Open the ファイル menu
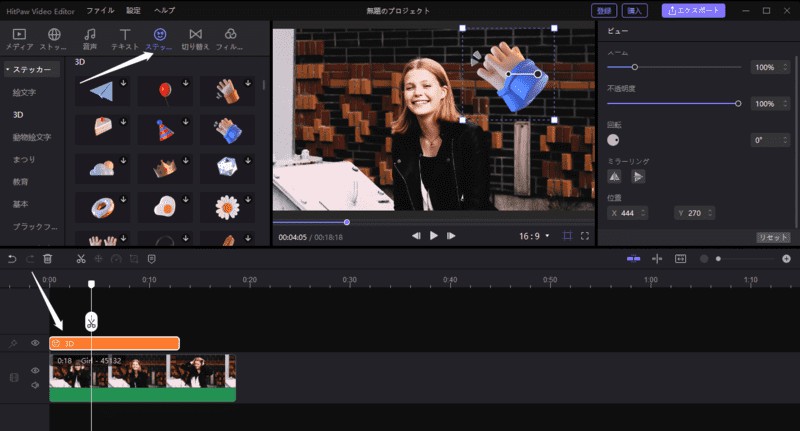The height and width of the screenshot is (431, 800). (100, 9)
